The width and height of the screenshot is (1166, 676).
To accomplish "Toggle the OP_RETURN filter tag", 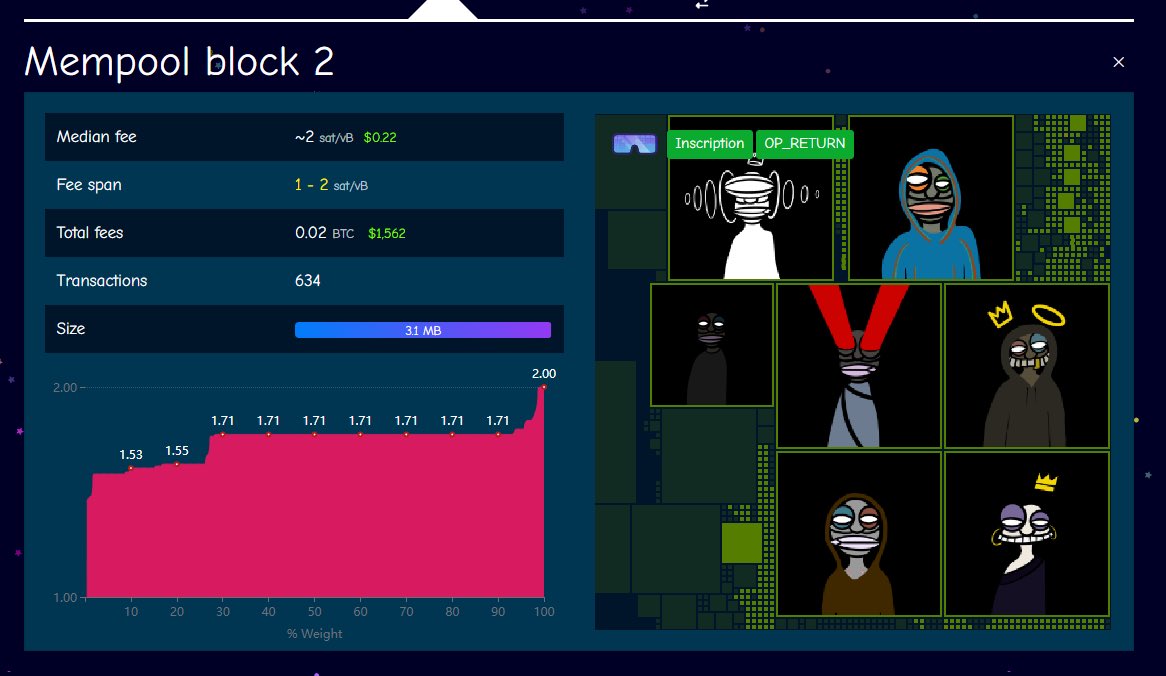I will 805,144.
